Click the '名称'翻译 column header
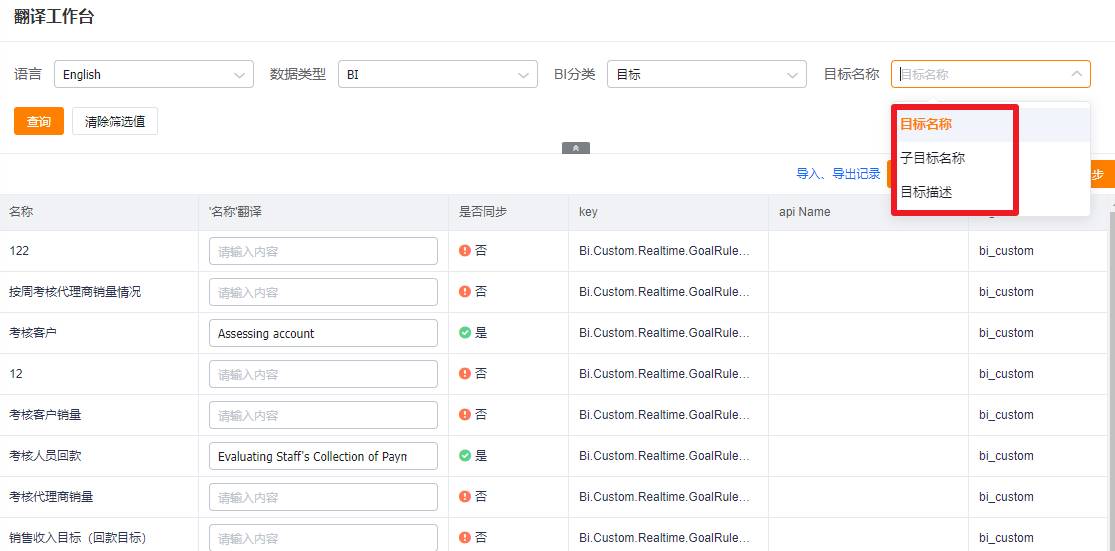This screenshot has height=551, width=1115. pos(324,212)
